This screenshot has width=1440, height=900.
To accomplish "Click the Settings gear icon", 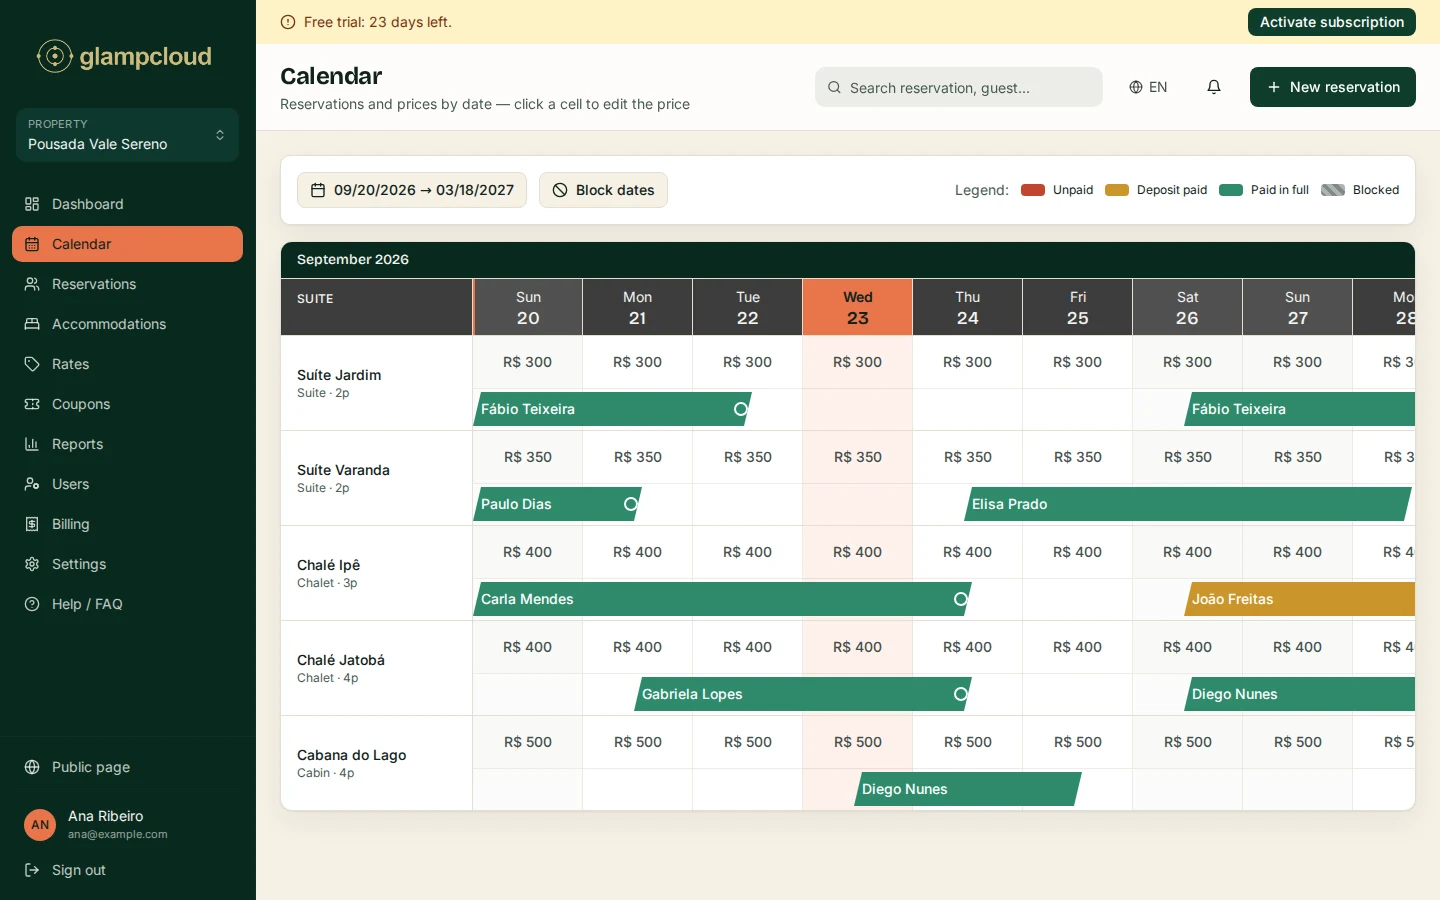I will pos(32,564).
